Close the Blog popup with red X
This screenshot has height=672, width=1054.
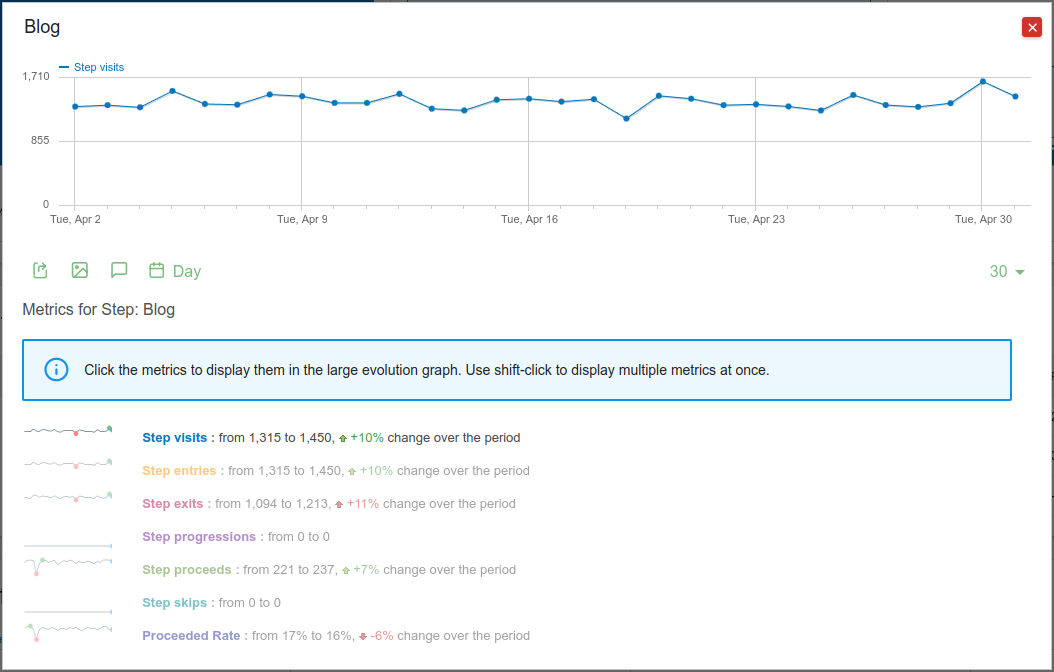click(x=1032, y=28)
